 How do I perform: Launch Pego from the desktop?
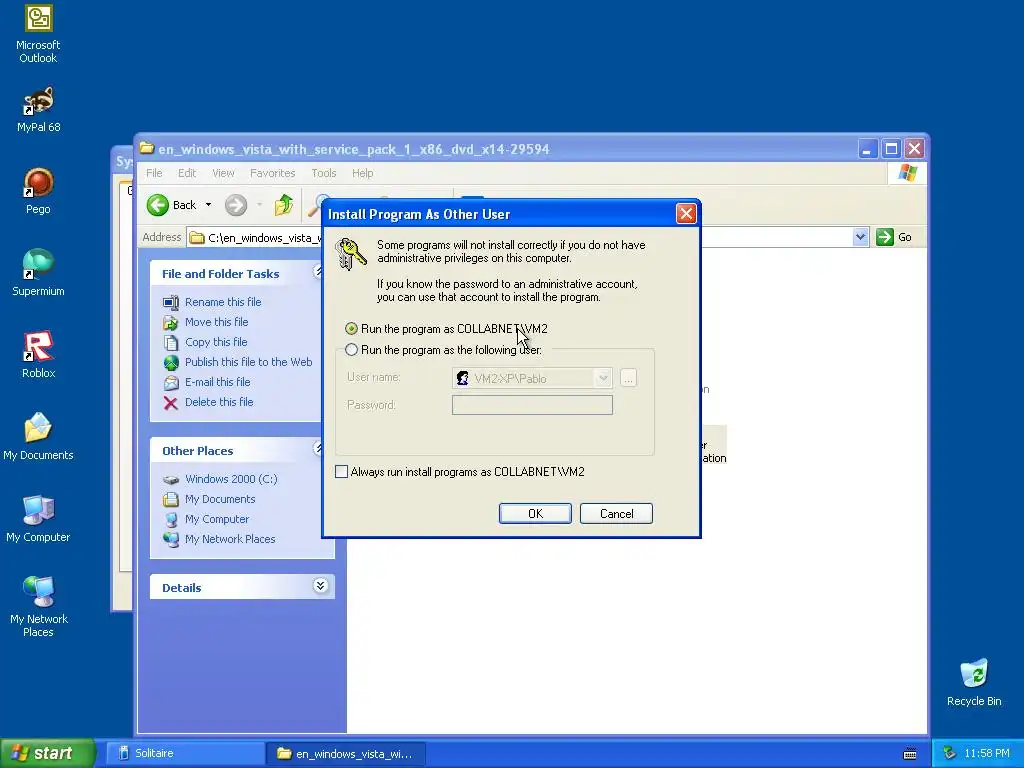coord(38,191)
